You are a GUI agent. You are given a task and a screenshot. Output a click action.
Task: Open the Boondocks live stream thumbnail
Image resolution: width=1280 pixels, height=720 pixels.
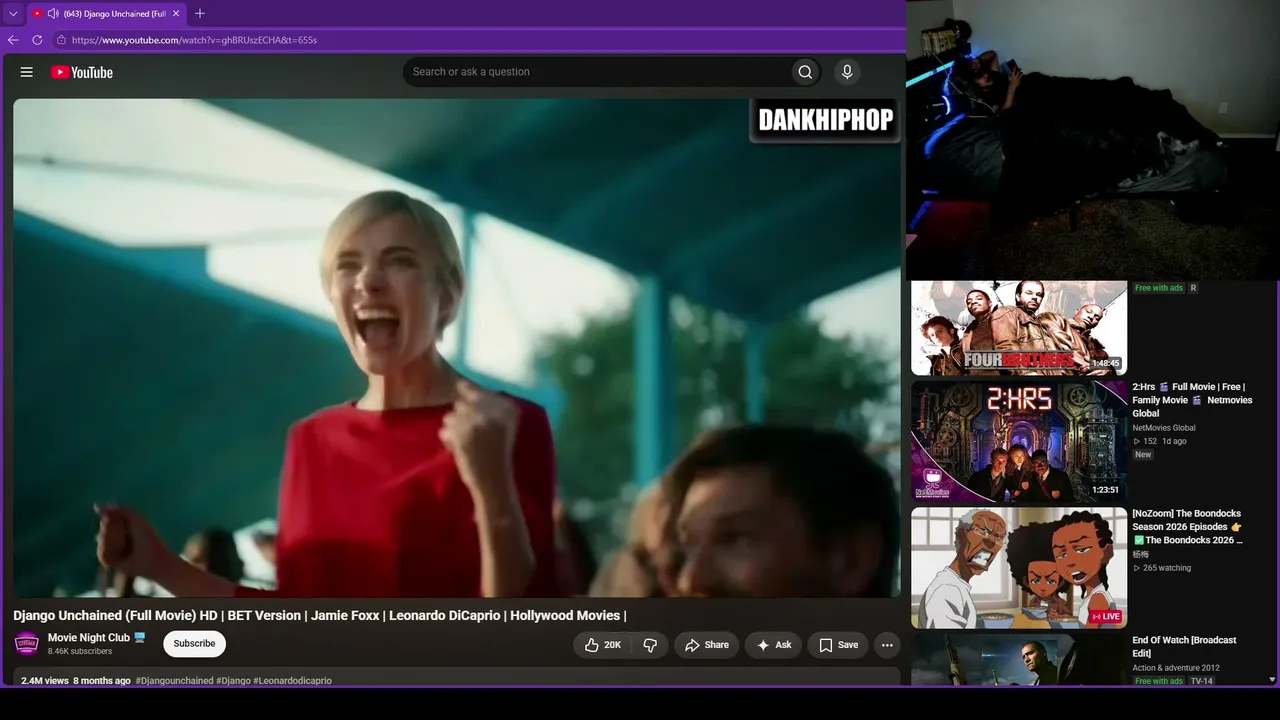point(1019,568)
